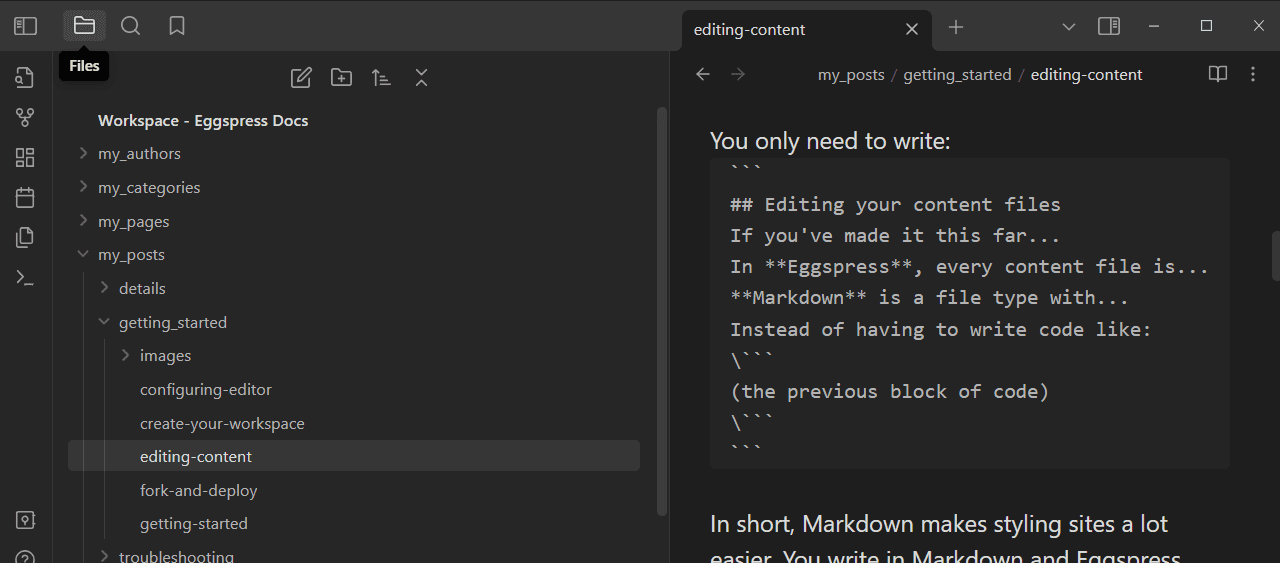The width and height of the screenshot is (1280, 563).
Task: Go to my_posts in breadcrumb
Action: 851,75
